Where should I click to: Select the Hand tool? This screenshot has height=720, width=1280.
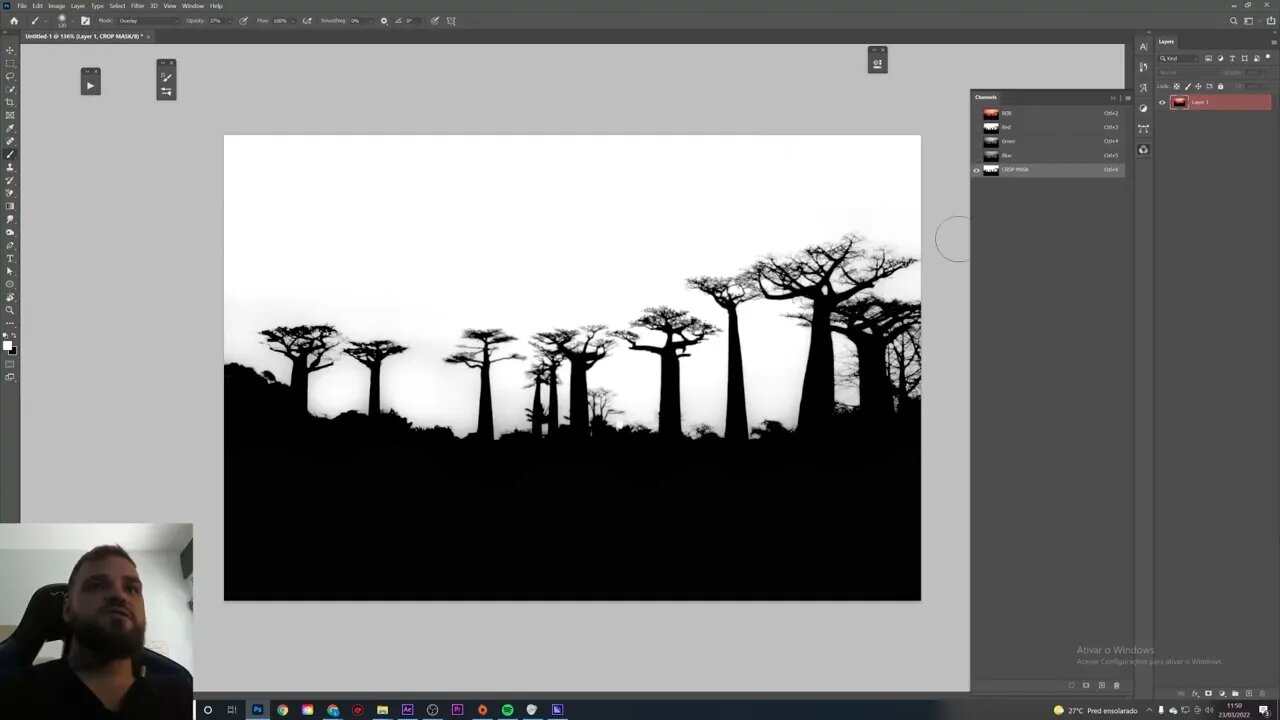tap(10, 297)
